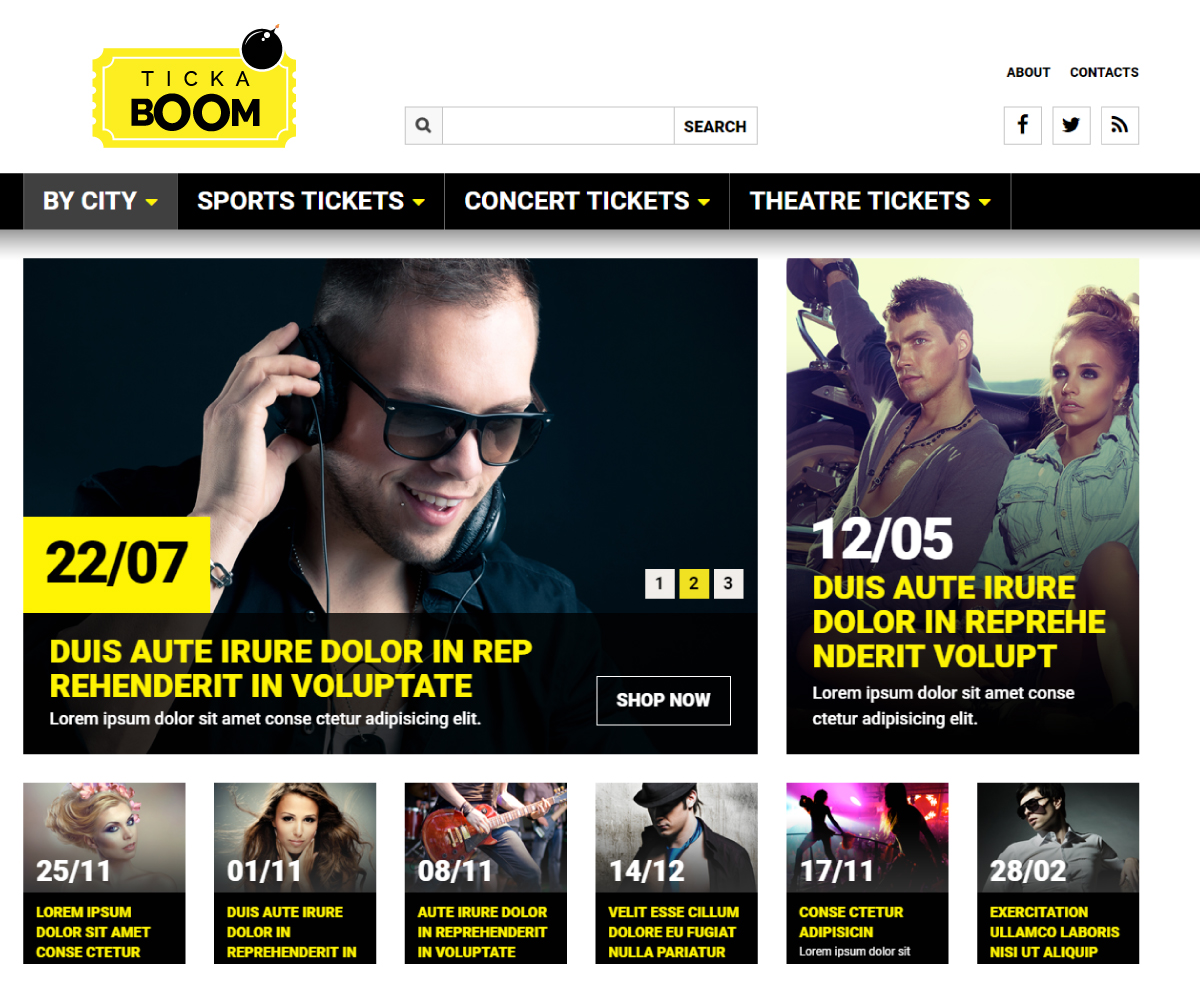
Task: Click the Search button
Action: 715,126
